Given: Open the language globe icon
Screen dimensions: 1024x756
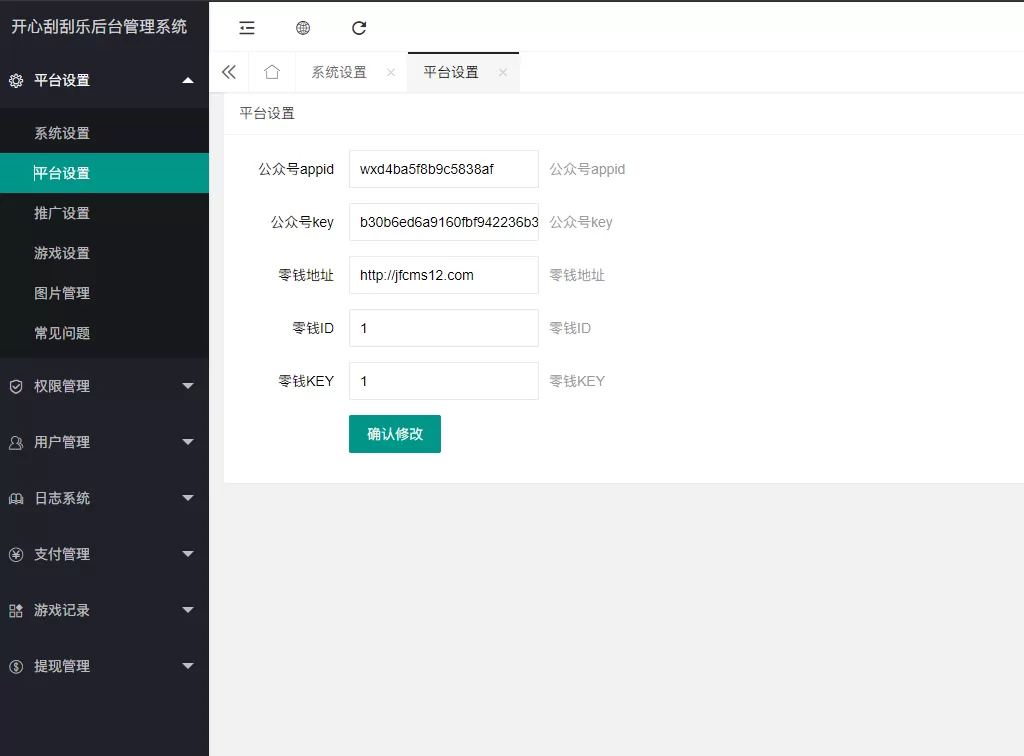Looking at the screenshot, I should 302,27.
